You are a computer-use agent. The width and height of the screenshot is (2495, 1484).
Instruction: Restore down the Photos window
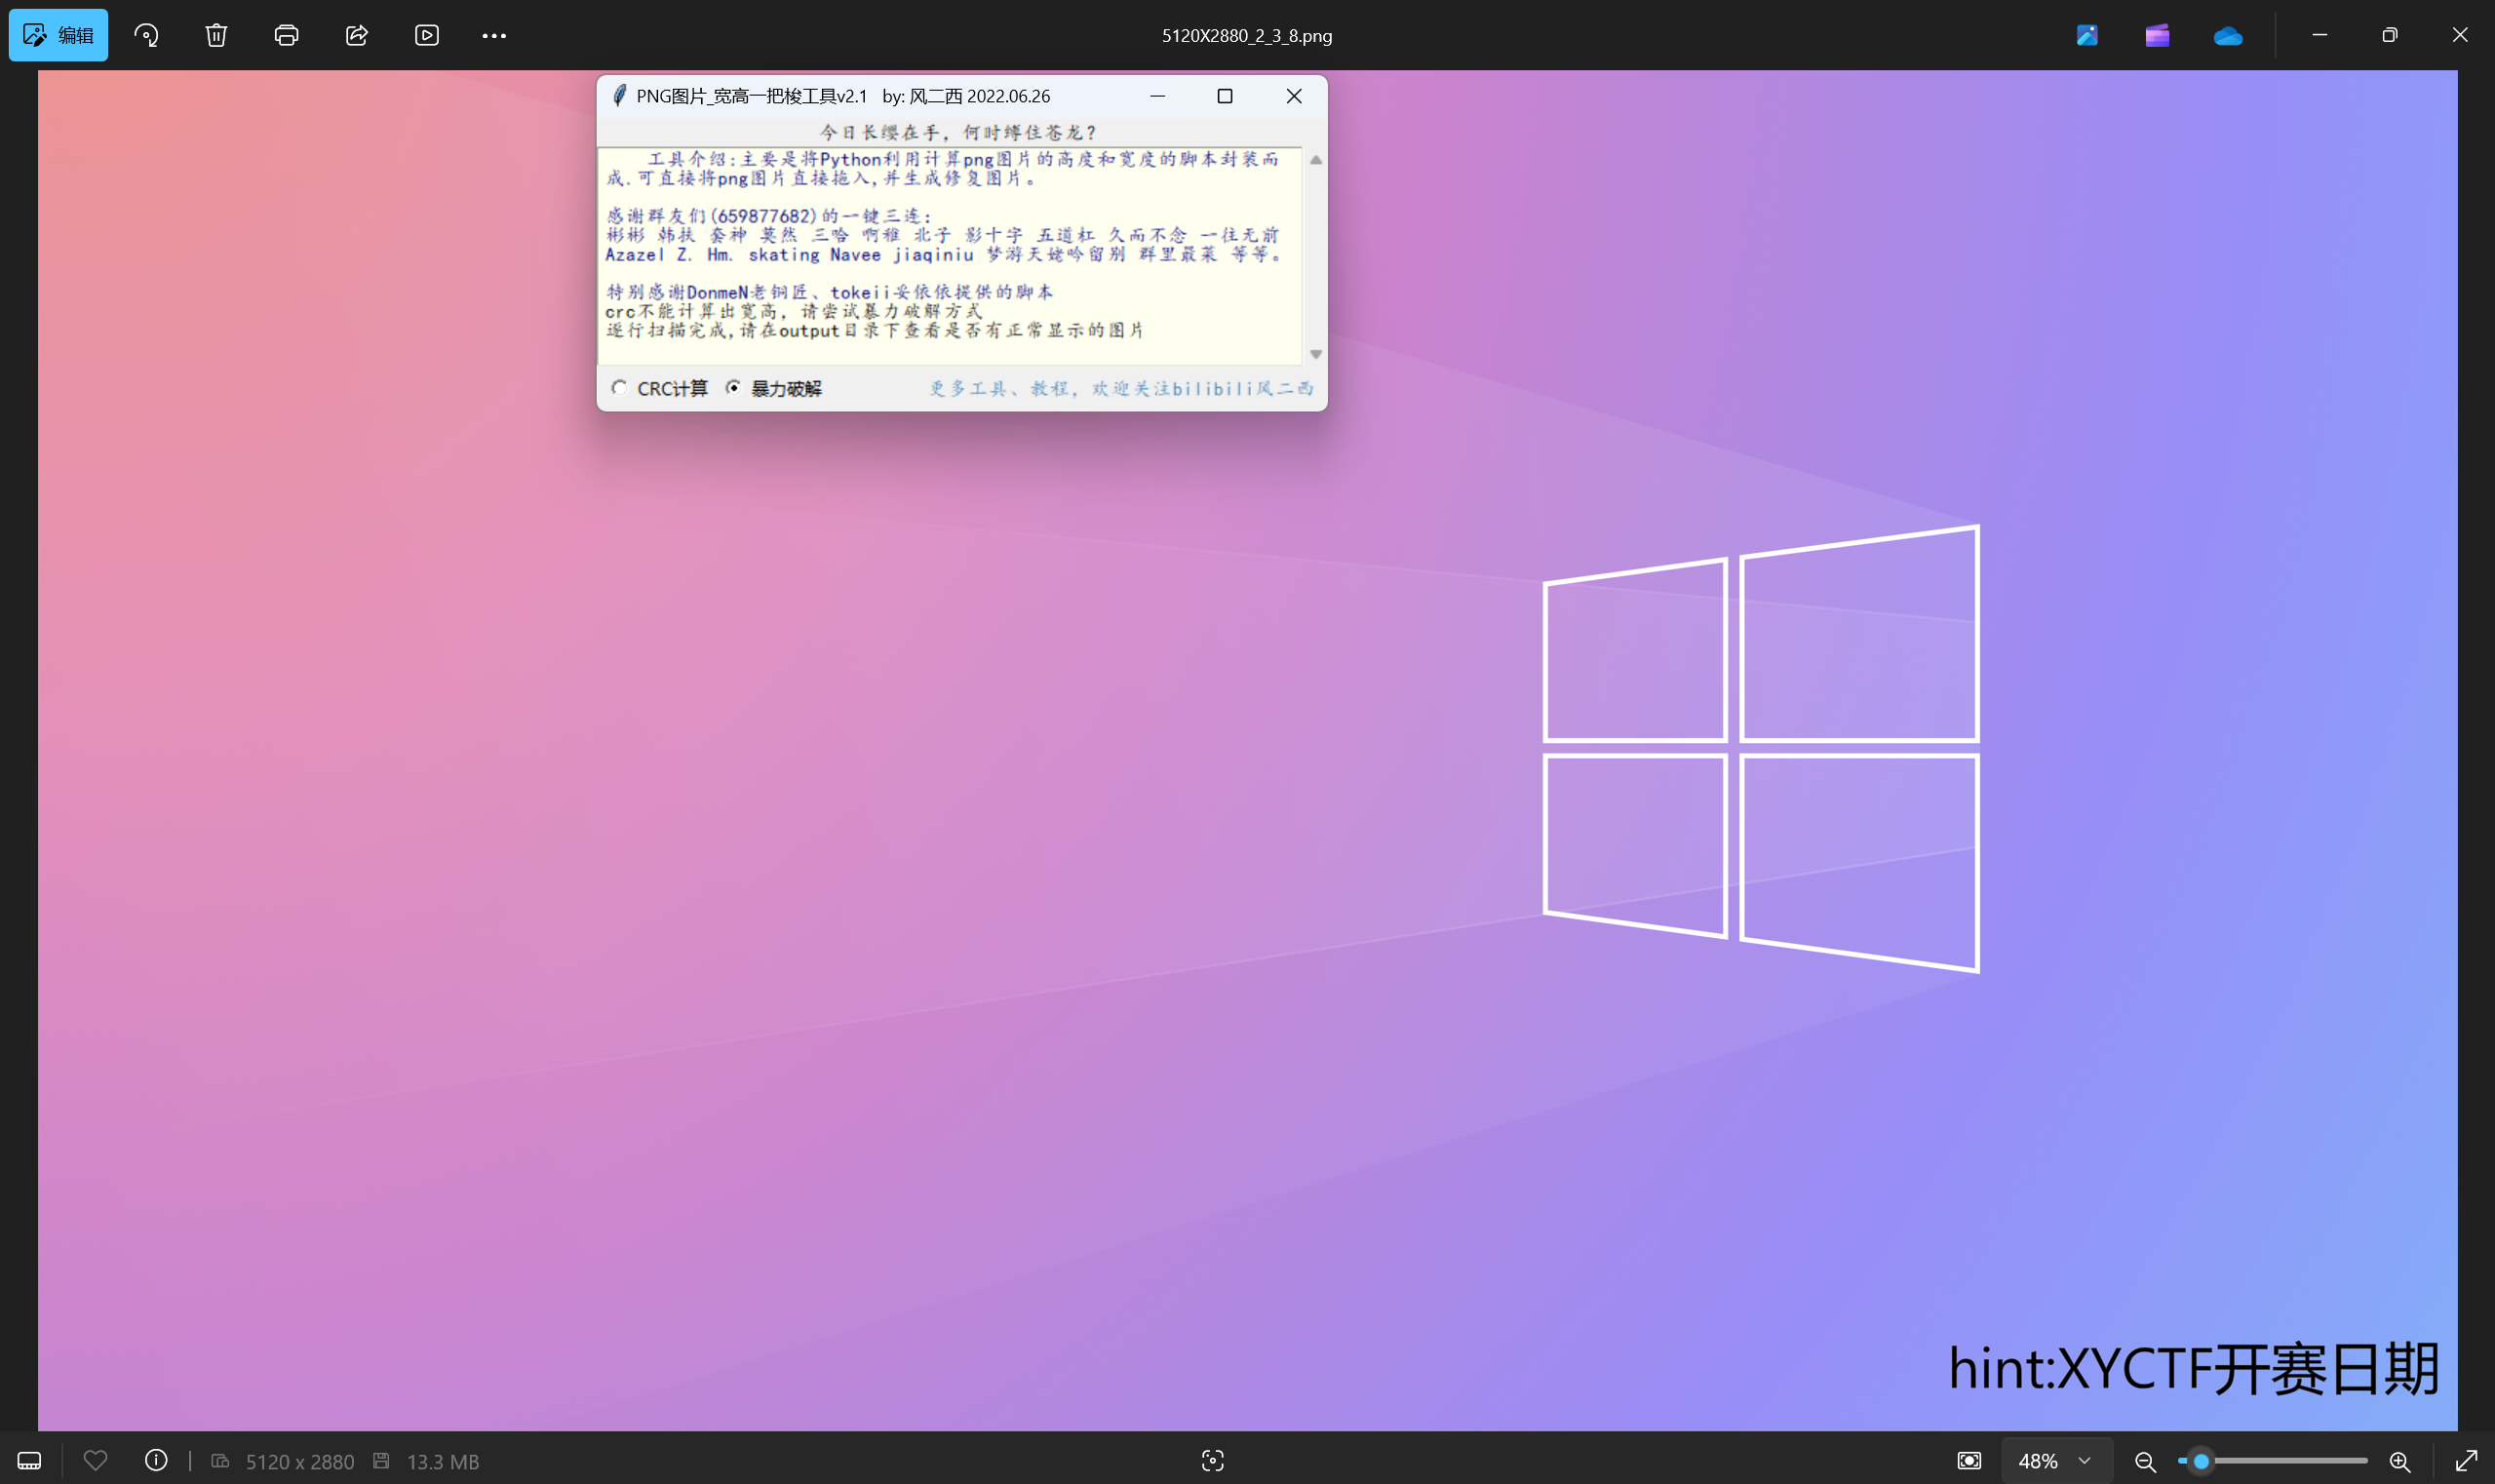pyautogui.click(x=2390, y=35)
